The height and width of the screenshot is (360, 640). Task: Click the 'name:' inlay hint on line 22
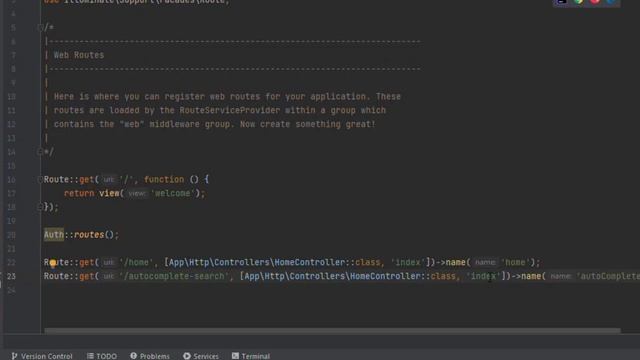(x=485, y=262)
